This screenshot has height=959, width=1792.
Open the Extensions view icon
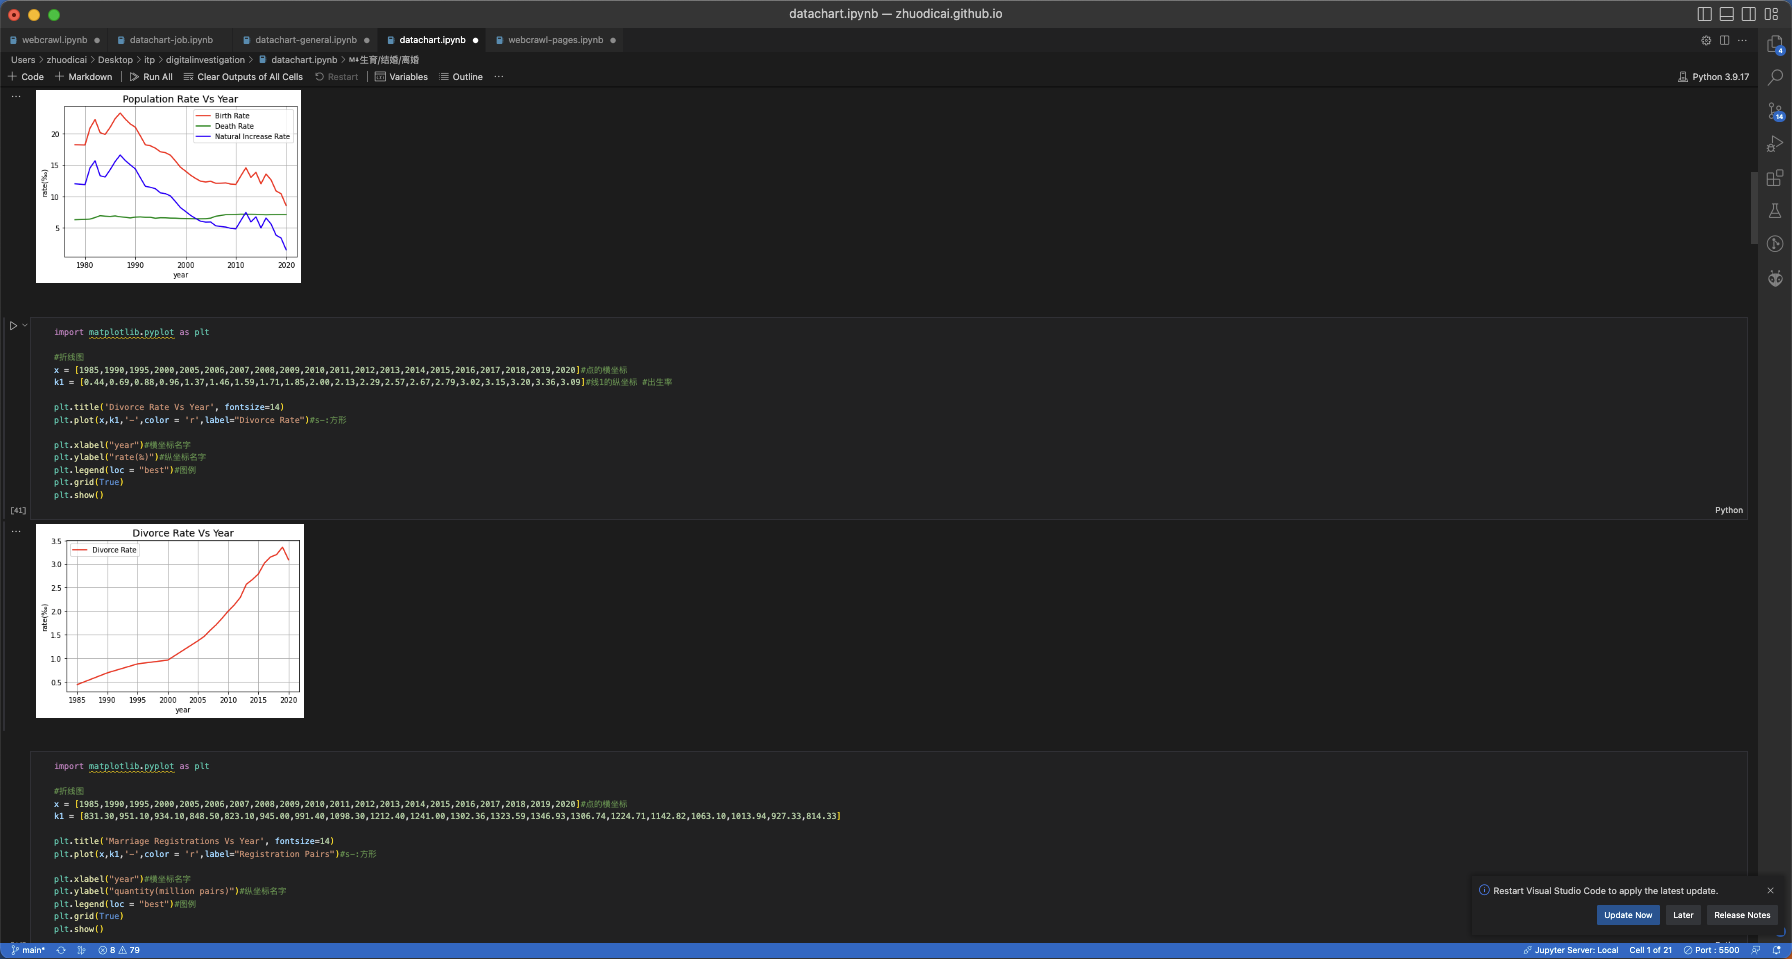[x=1775, y=178]
